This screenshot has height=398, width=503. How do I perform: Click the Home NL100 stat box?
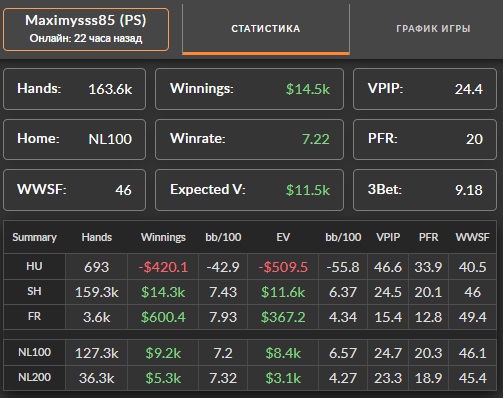(x=74, y=139)
